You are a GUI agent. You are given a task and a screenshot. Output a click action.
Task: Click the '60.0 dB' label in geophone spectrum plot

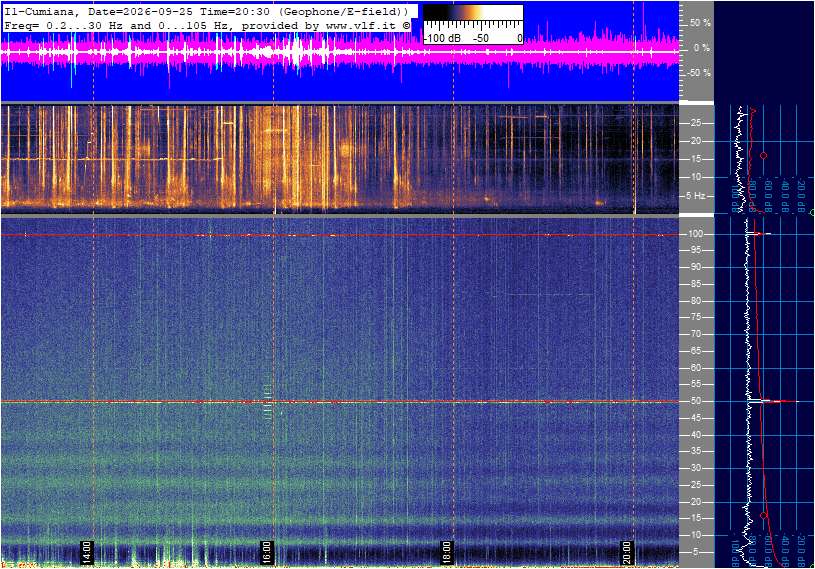[x=768, y=195]
